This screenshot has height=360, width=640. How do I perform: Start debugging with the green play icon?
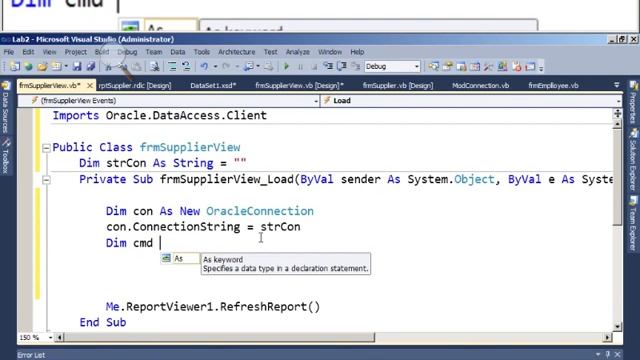click(x=287, y=66)
